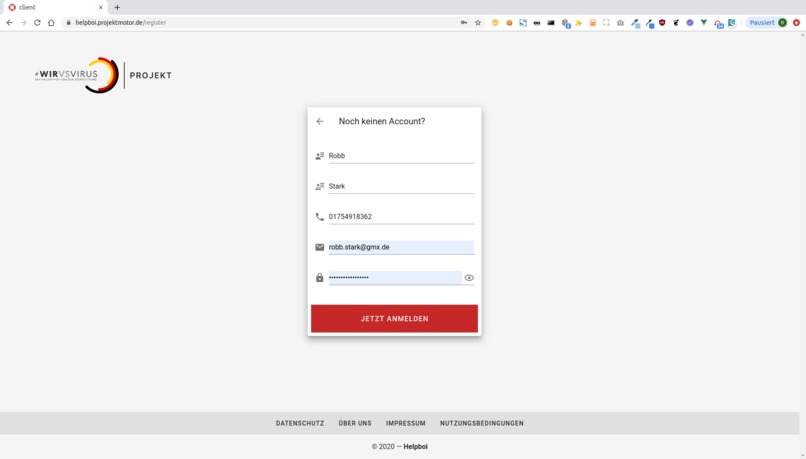Click the phone number field
Viewport: 806px width, 459px height.
click(x=401, y=216)
